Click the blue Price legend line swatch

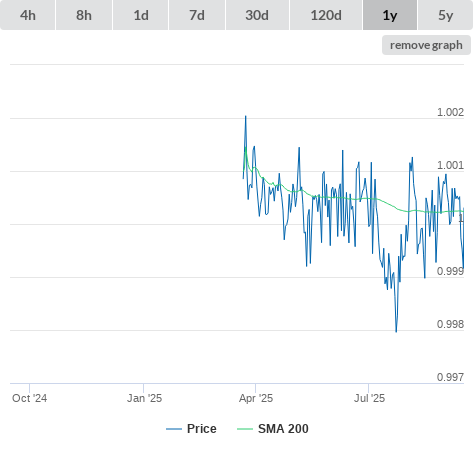pos(174,429)
